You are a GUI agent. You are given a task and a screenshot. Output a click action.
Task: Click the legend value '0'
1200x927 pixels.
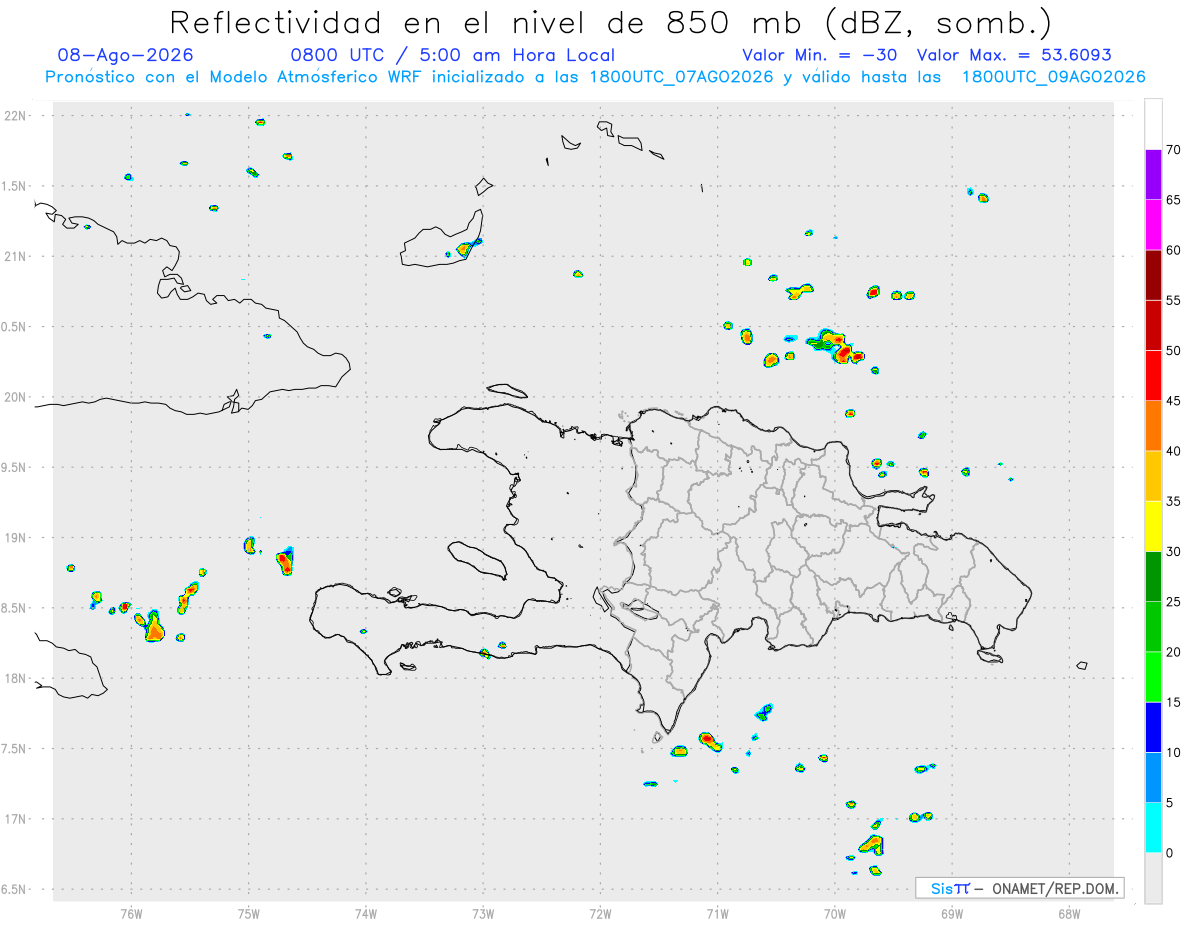point(1170,853)
